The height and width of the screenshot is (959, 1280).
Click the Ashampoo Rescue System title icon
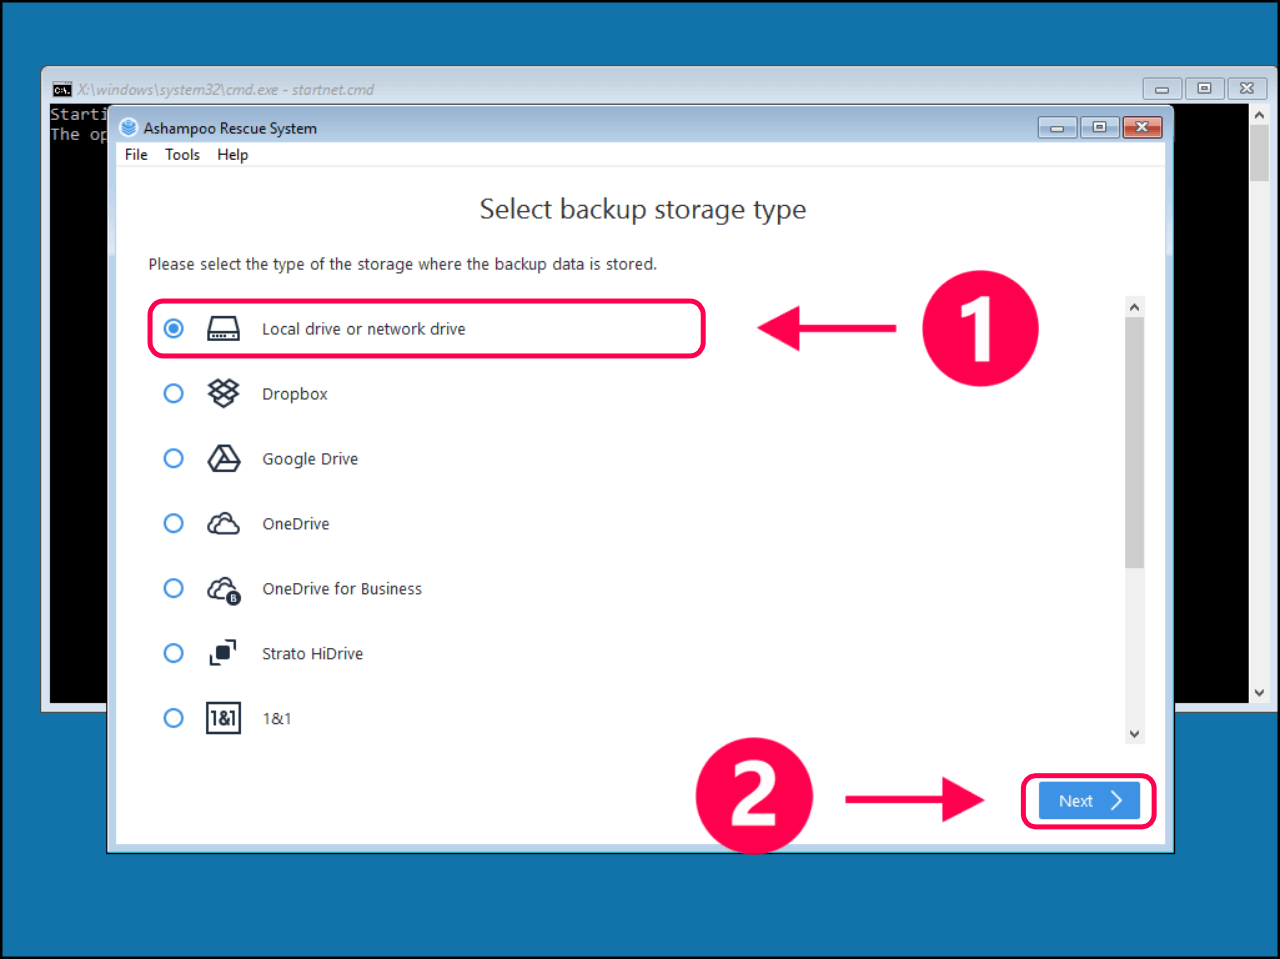128,127
